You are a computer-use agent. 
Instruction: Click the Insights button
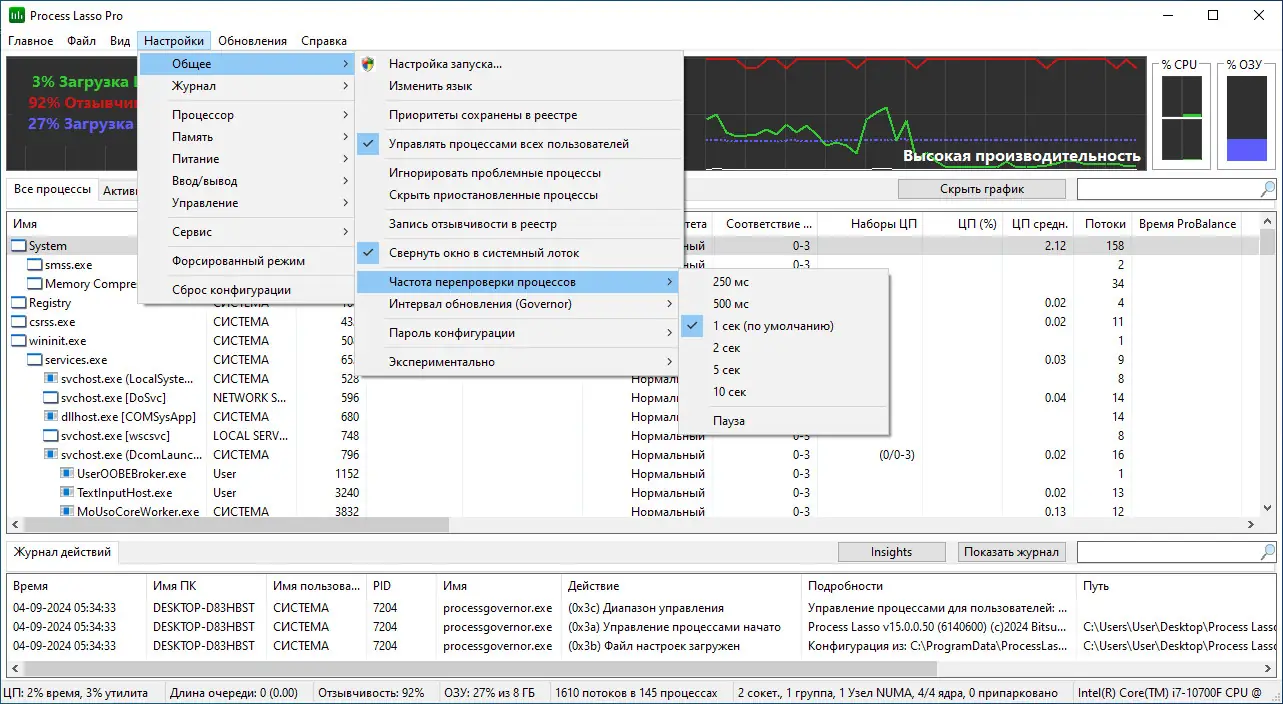tap(891, 552)
